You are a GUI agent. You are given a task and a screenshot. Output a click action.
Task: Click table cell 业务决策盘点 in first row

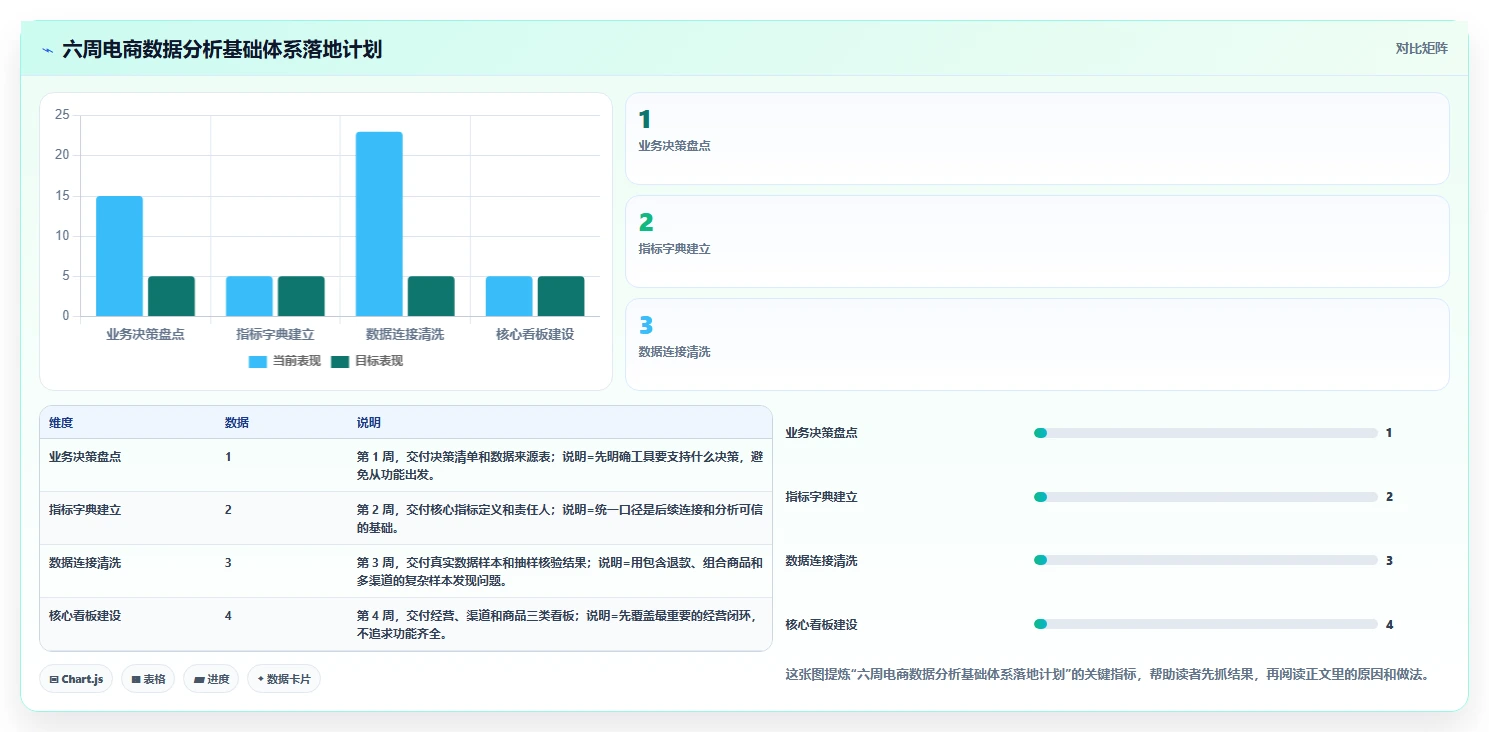85,456
